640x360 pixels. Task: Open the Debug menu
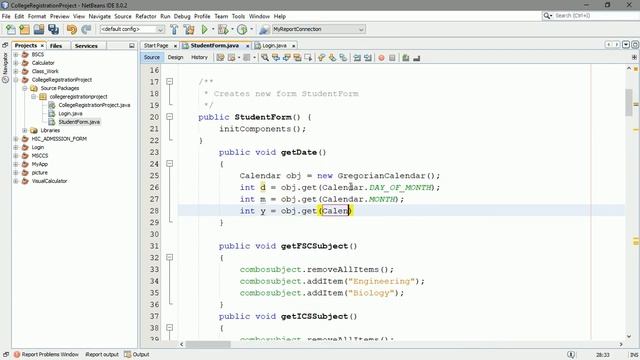[182, 16]
